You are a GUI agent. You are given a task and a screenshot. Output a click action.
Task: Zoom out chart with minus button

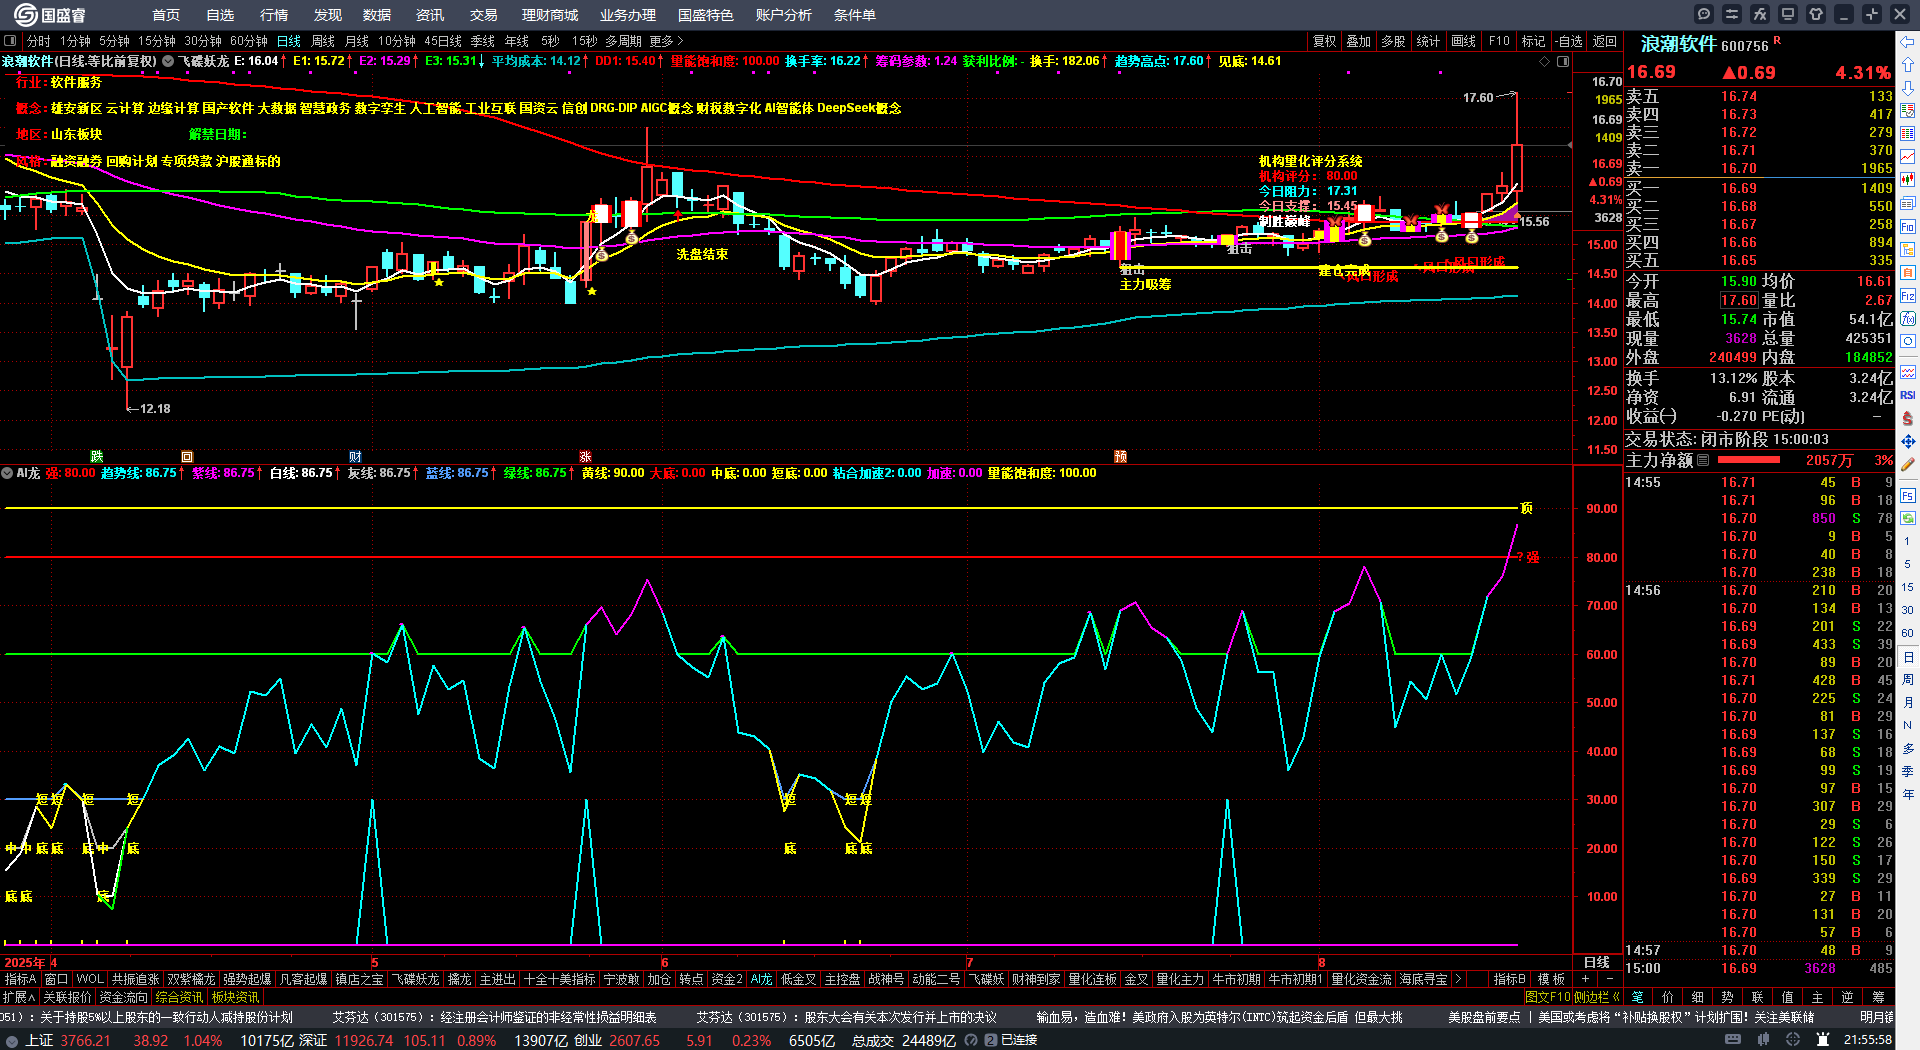[x=1610, y=979]
